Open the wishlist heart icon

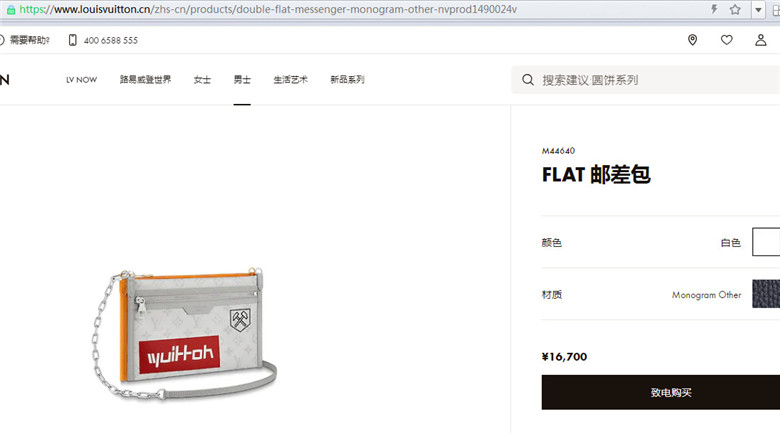tap(727, 40)
